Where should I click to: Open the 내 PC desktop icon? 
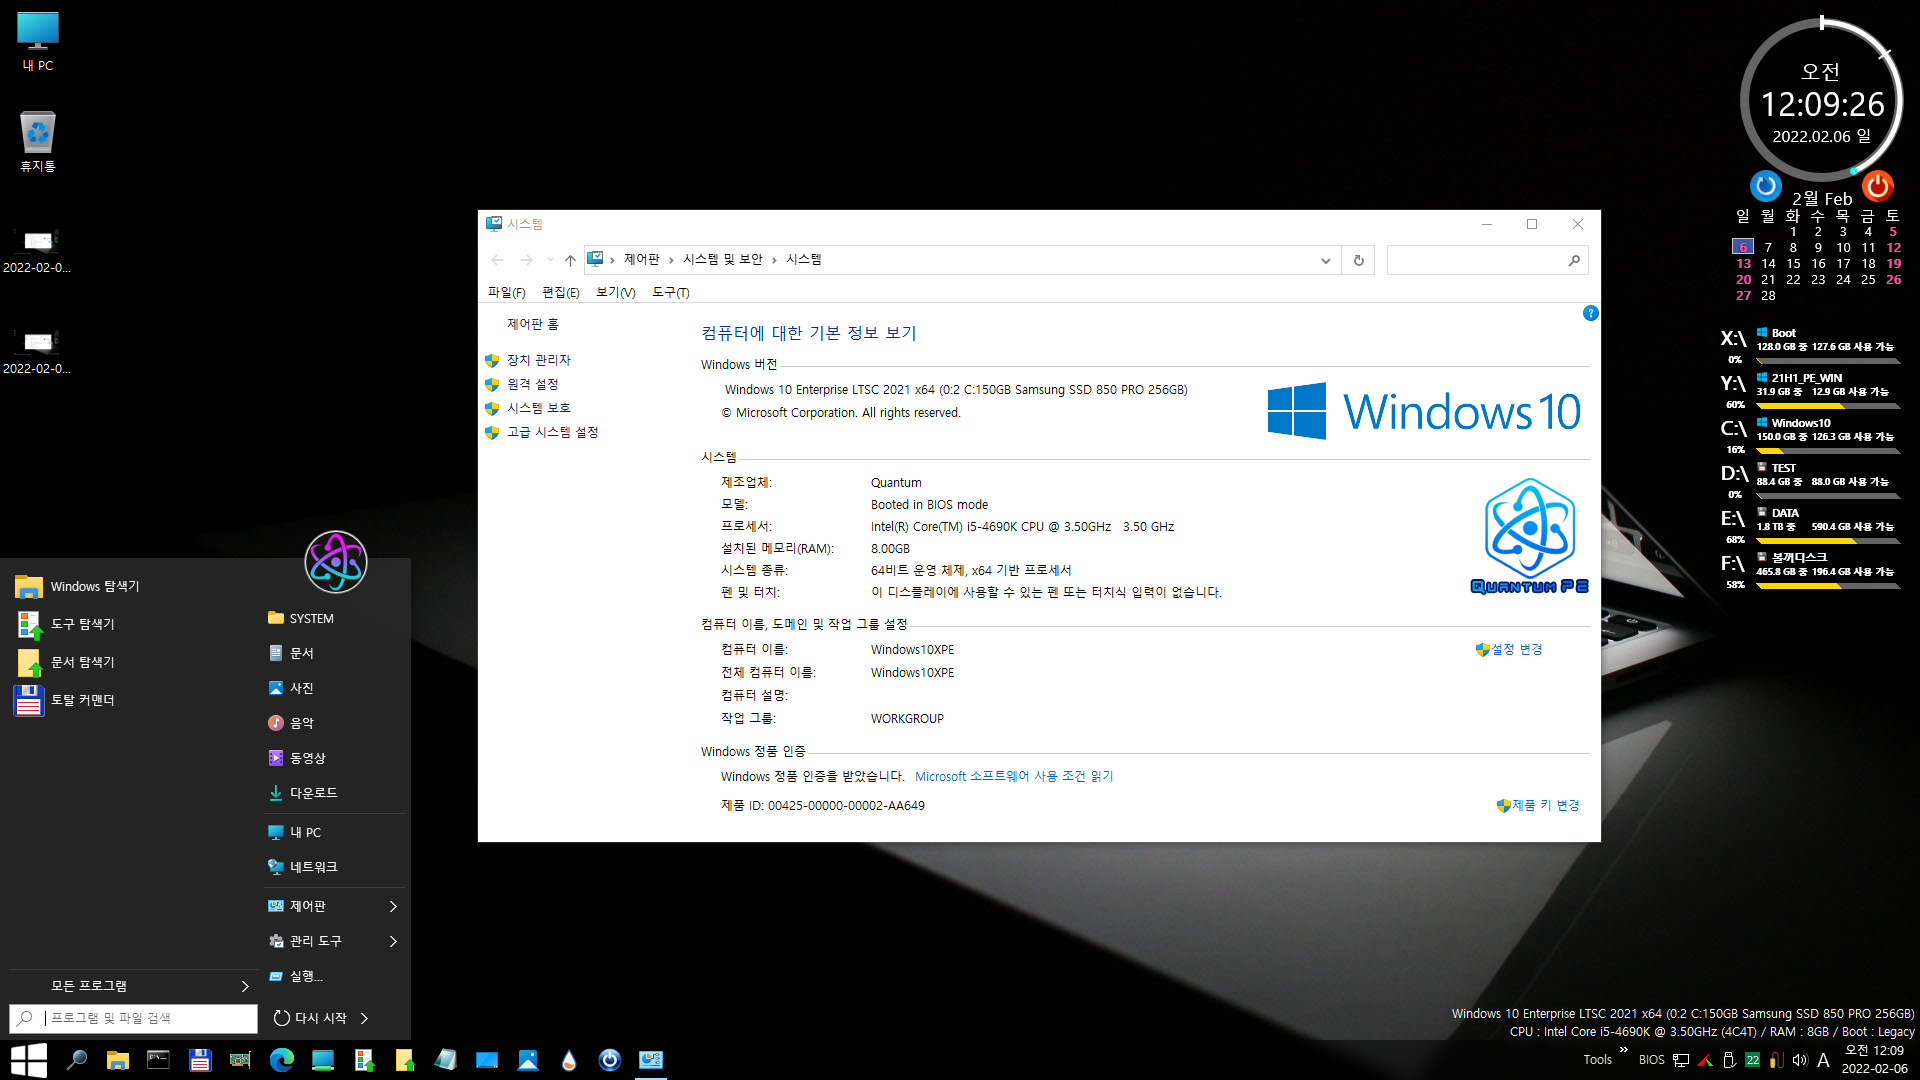(38, 42)
